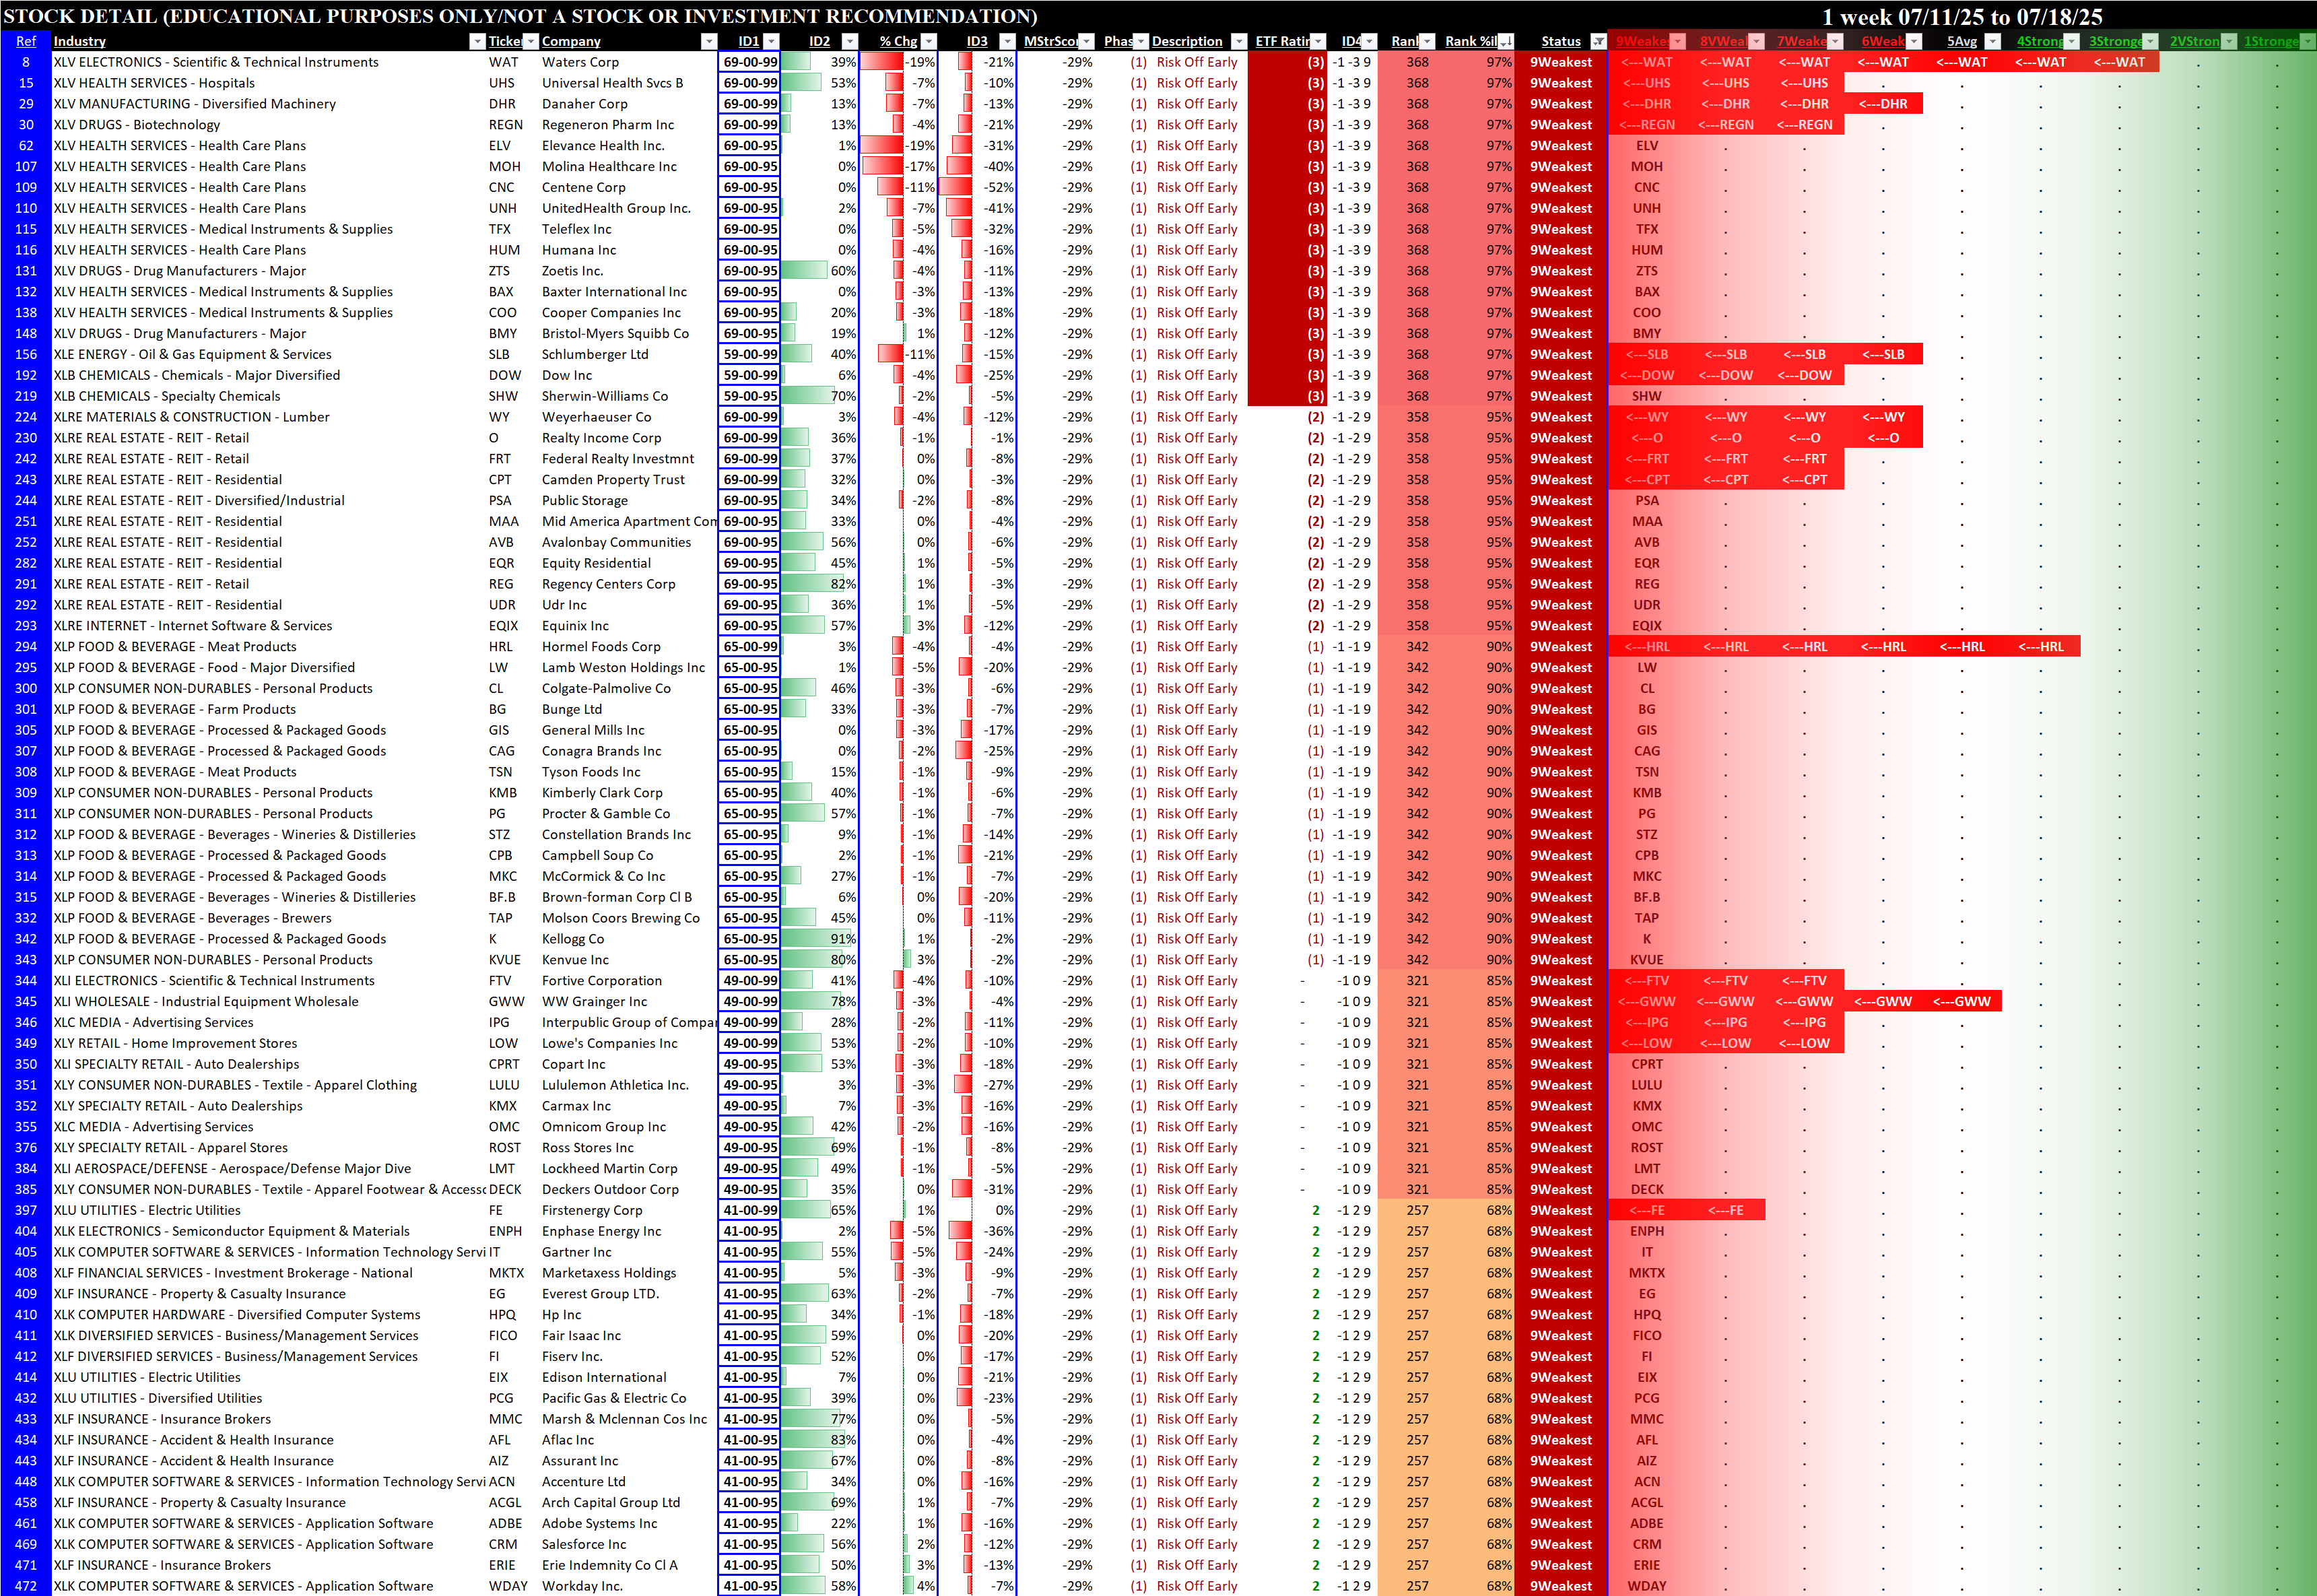
Task: Expand the Company column filter dropdown
Action: click(x=709, y=41)
